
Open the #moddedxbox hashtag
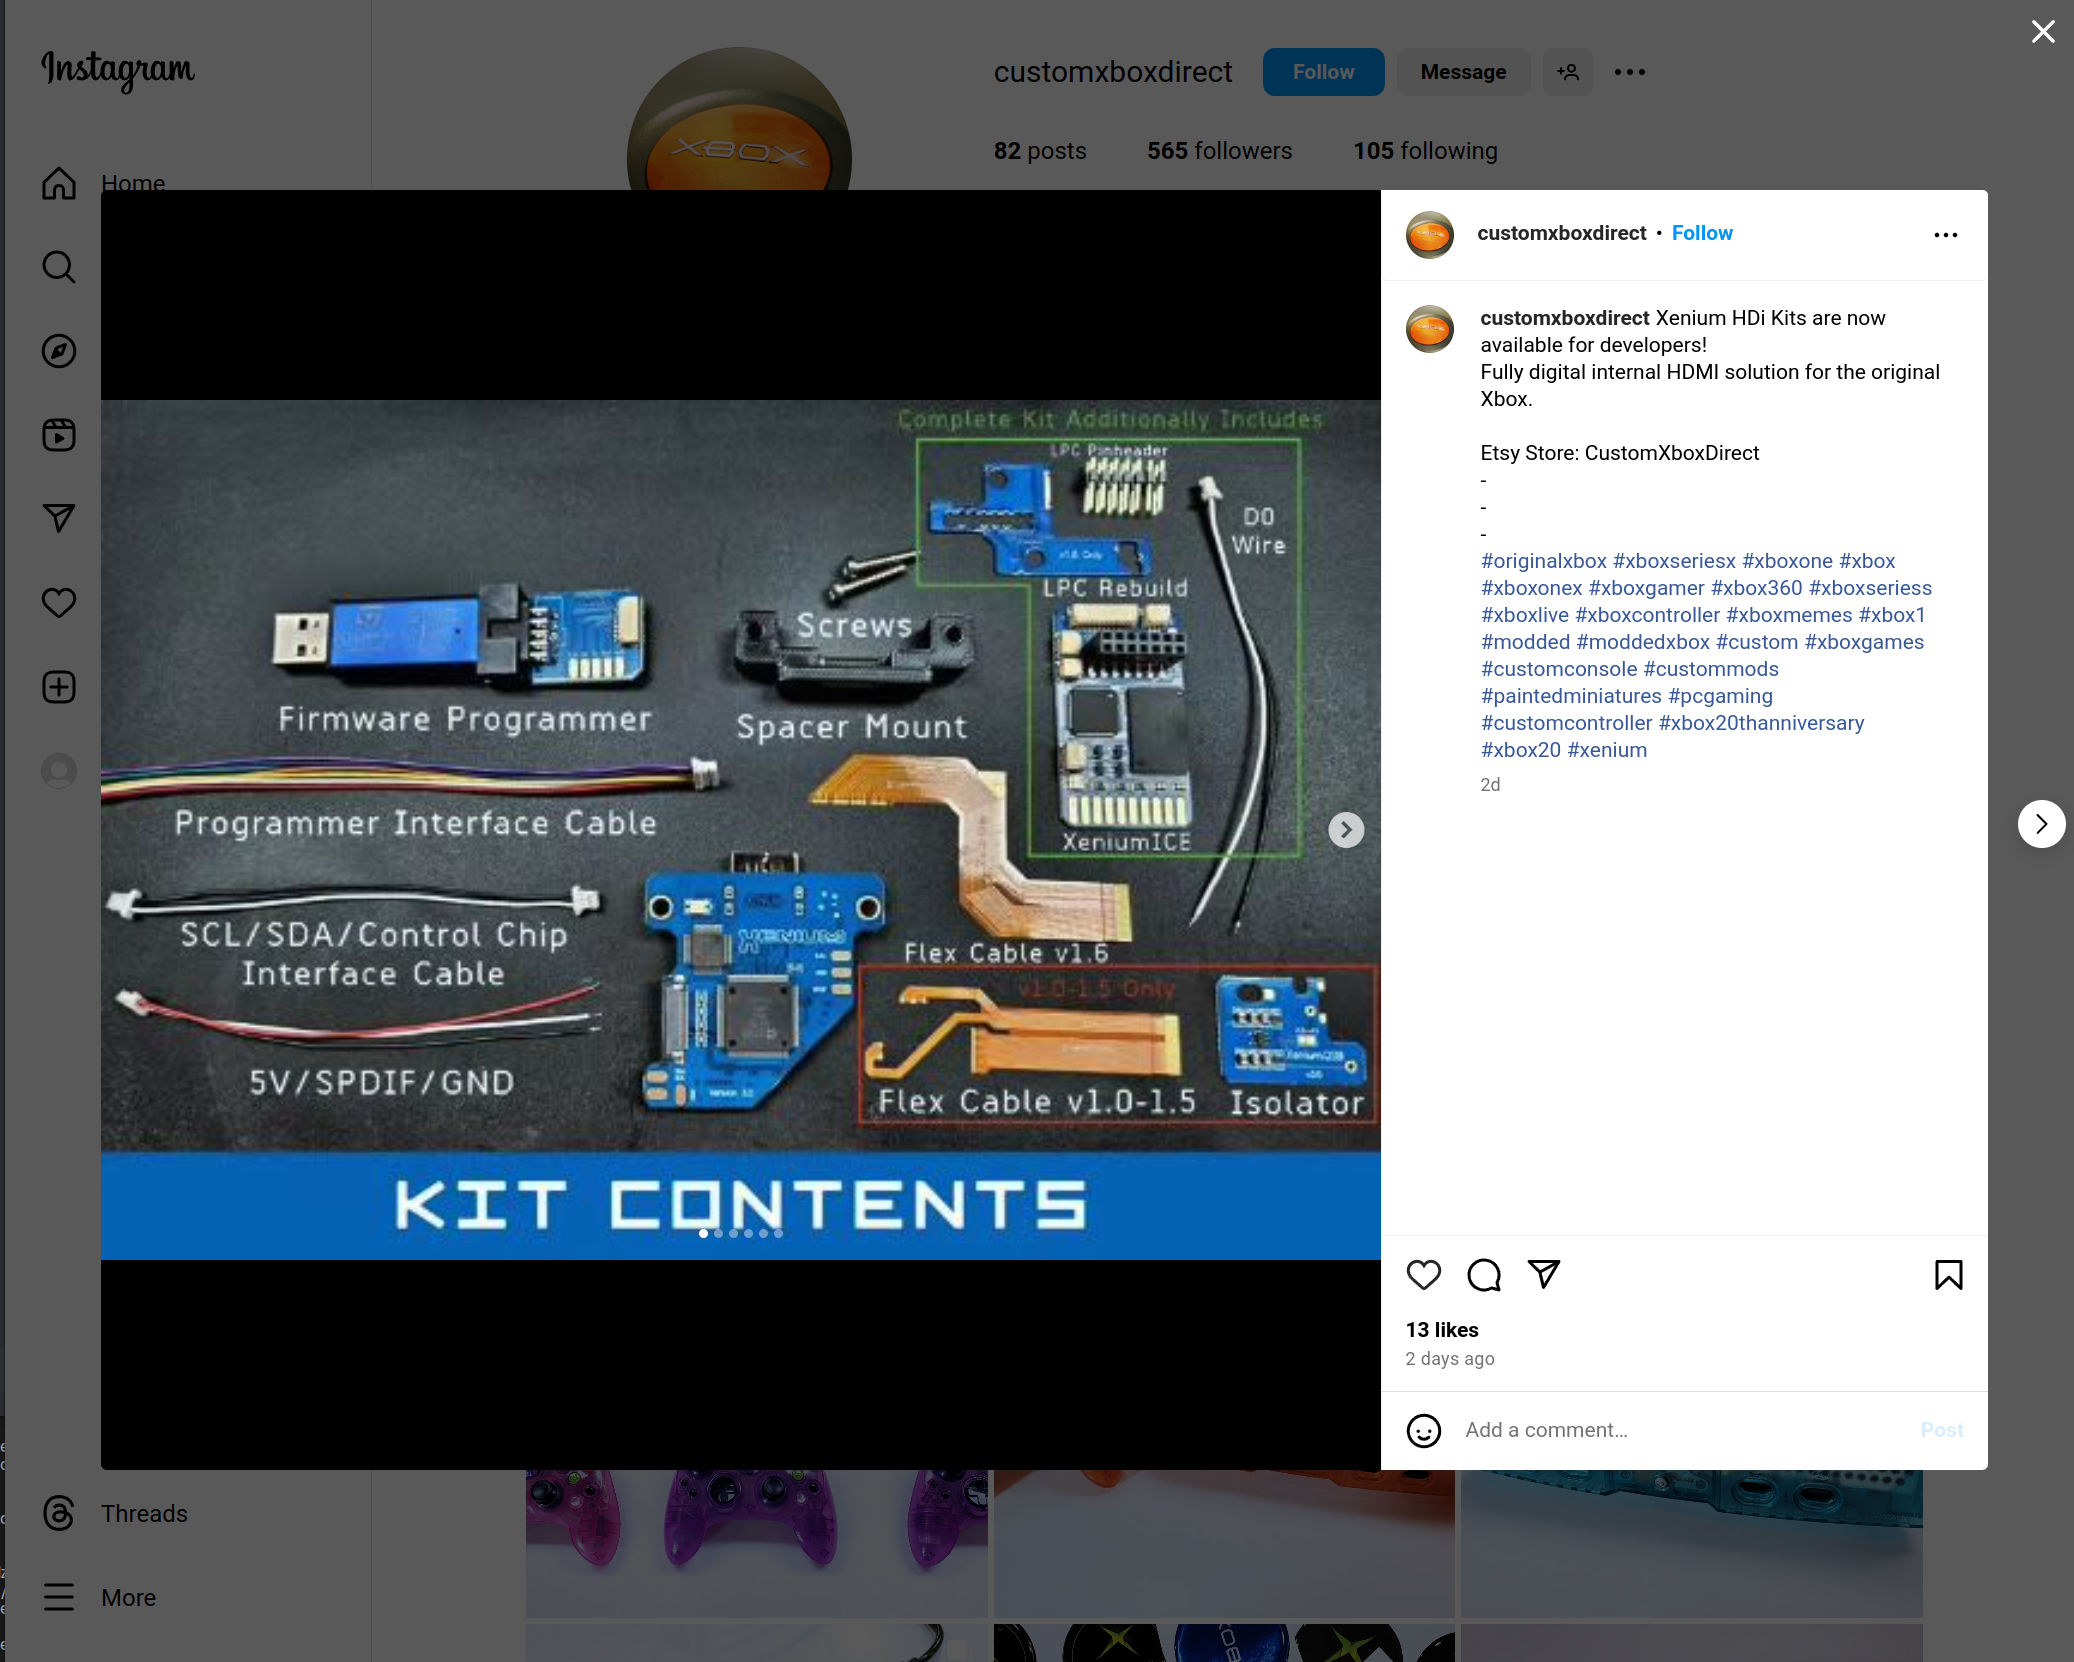[x=1643, y=642]
